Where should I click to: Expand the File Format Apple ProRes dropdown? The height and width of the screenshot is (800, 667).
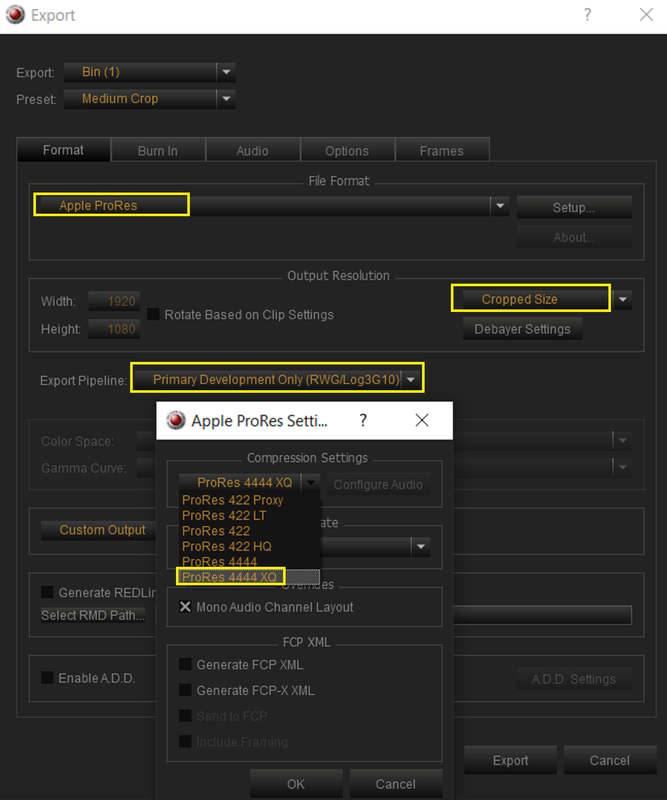[500, 206]
